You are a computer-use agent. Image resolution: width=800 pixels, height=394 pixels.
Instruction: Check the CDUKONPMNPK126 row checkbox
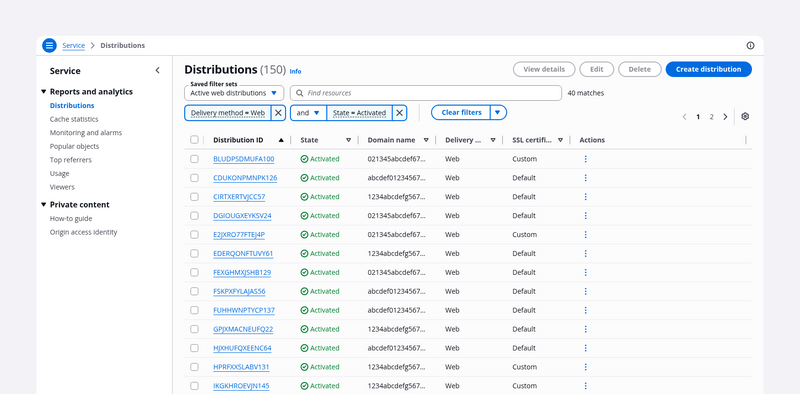194,178
